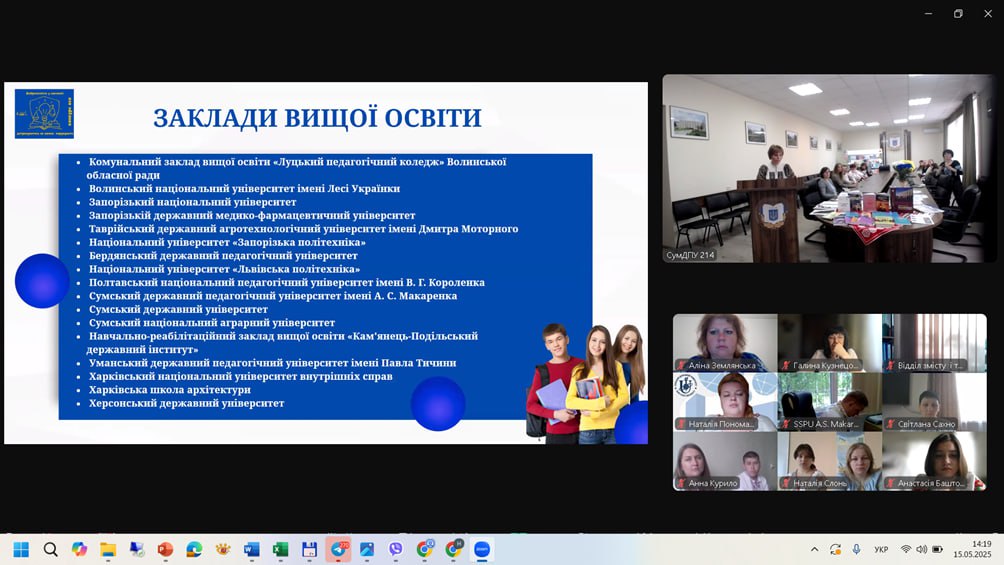Open the computer-with-checkmark taskbar icon
Viewport: 1004px width, 565px height.
tap(136, 550)
